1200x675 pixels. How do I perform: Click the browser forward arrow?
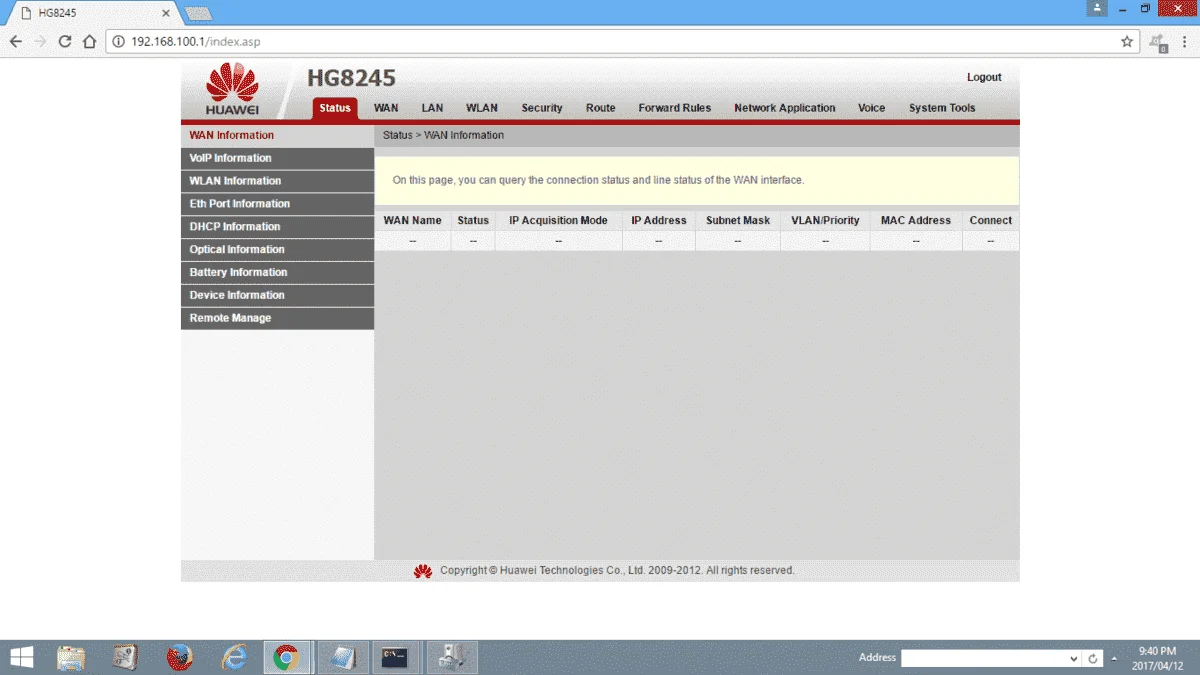[x=40, y=42]
